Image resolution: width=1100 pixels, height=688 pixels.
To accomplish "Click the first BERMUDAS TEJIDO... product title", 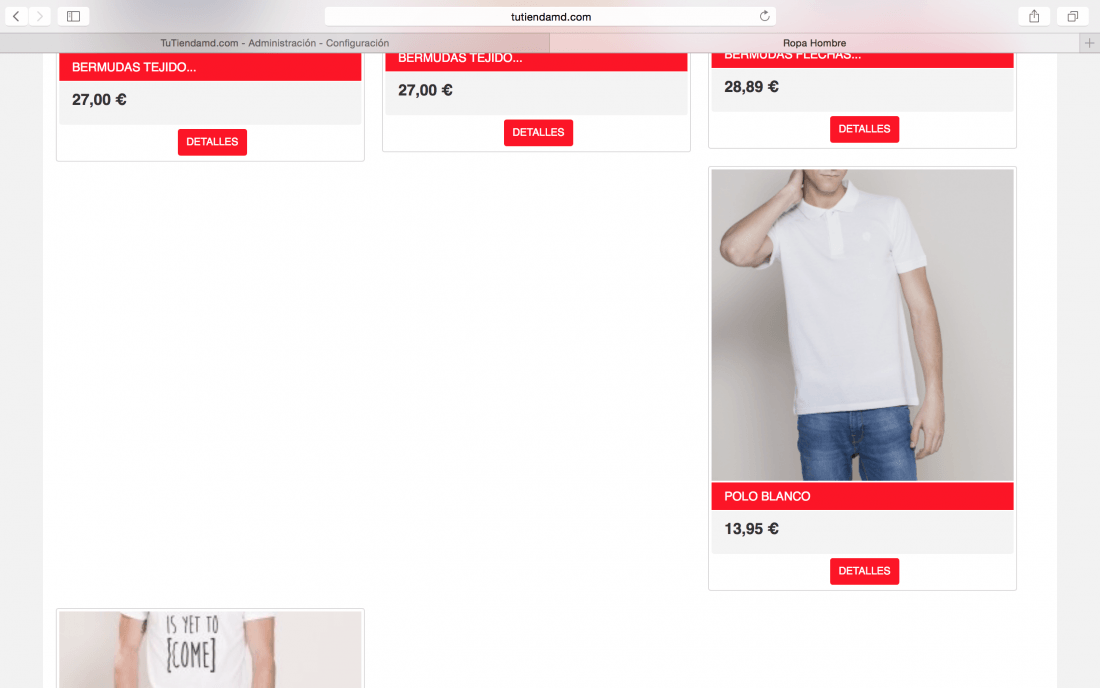I will [x=134, y=67].
